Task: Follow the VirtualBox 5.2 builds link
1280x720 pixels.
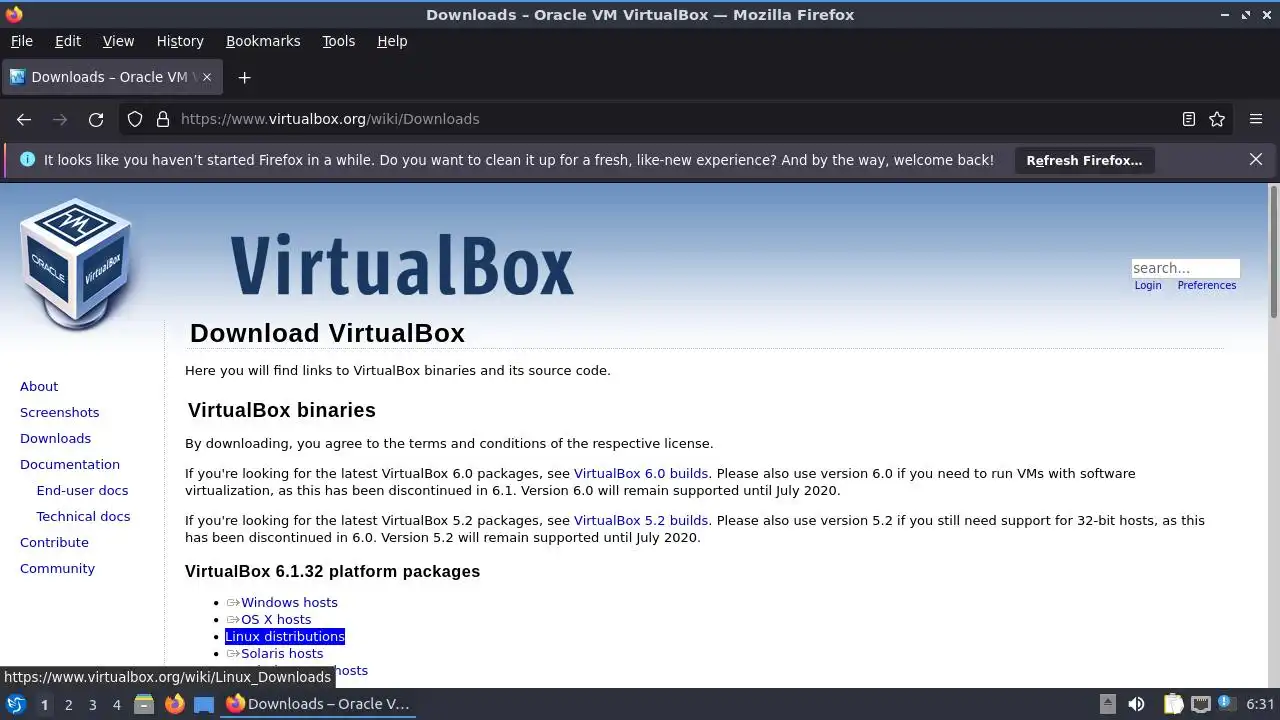Action: point(640,520)
